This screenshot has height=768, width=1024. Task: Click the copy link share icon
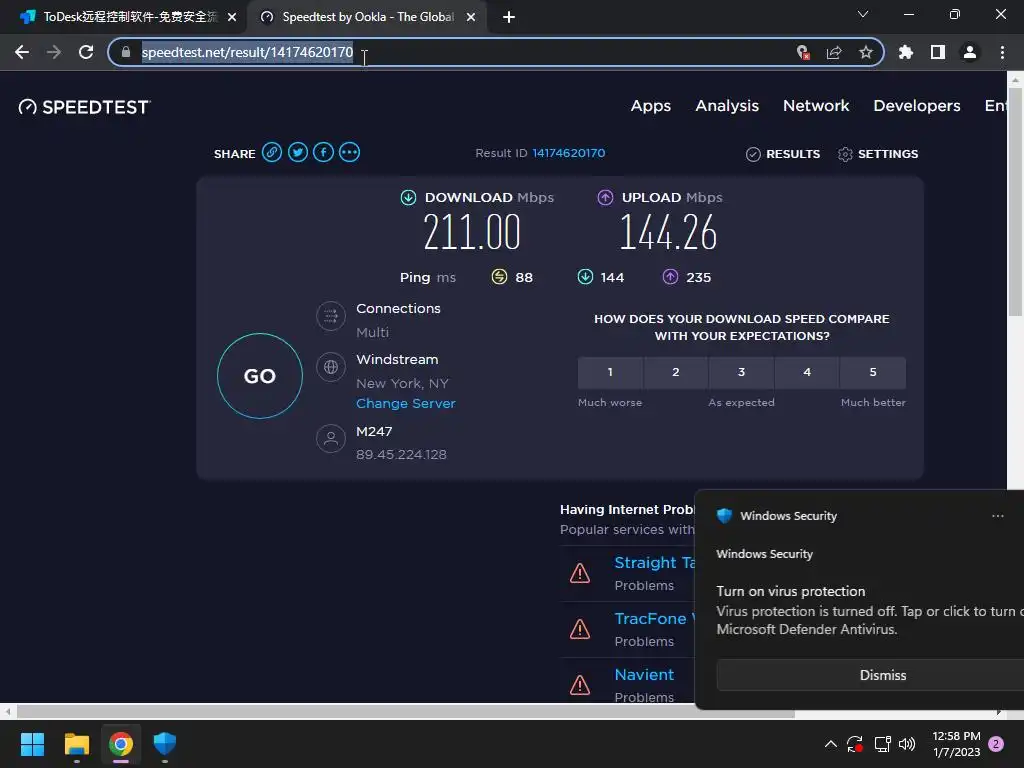pos(272,153)
